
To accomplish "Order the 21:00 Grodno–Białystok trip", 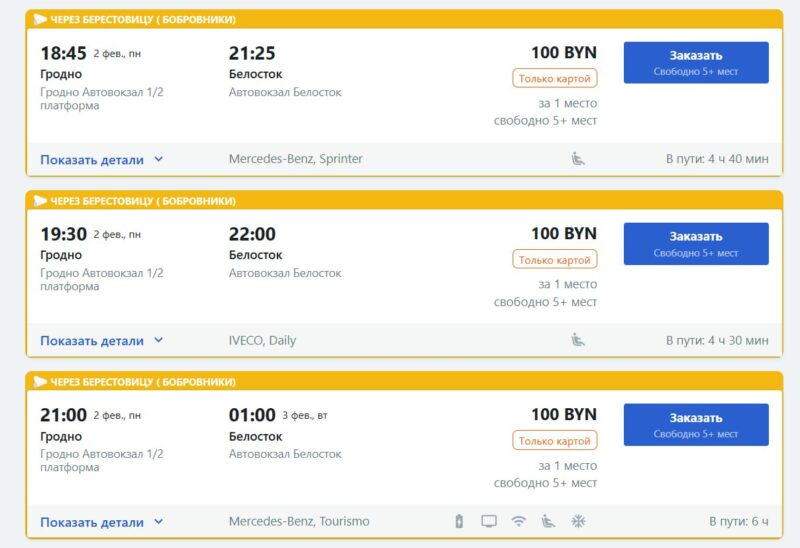I will (695, 425).
